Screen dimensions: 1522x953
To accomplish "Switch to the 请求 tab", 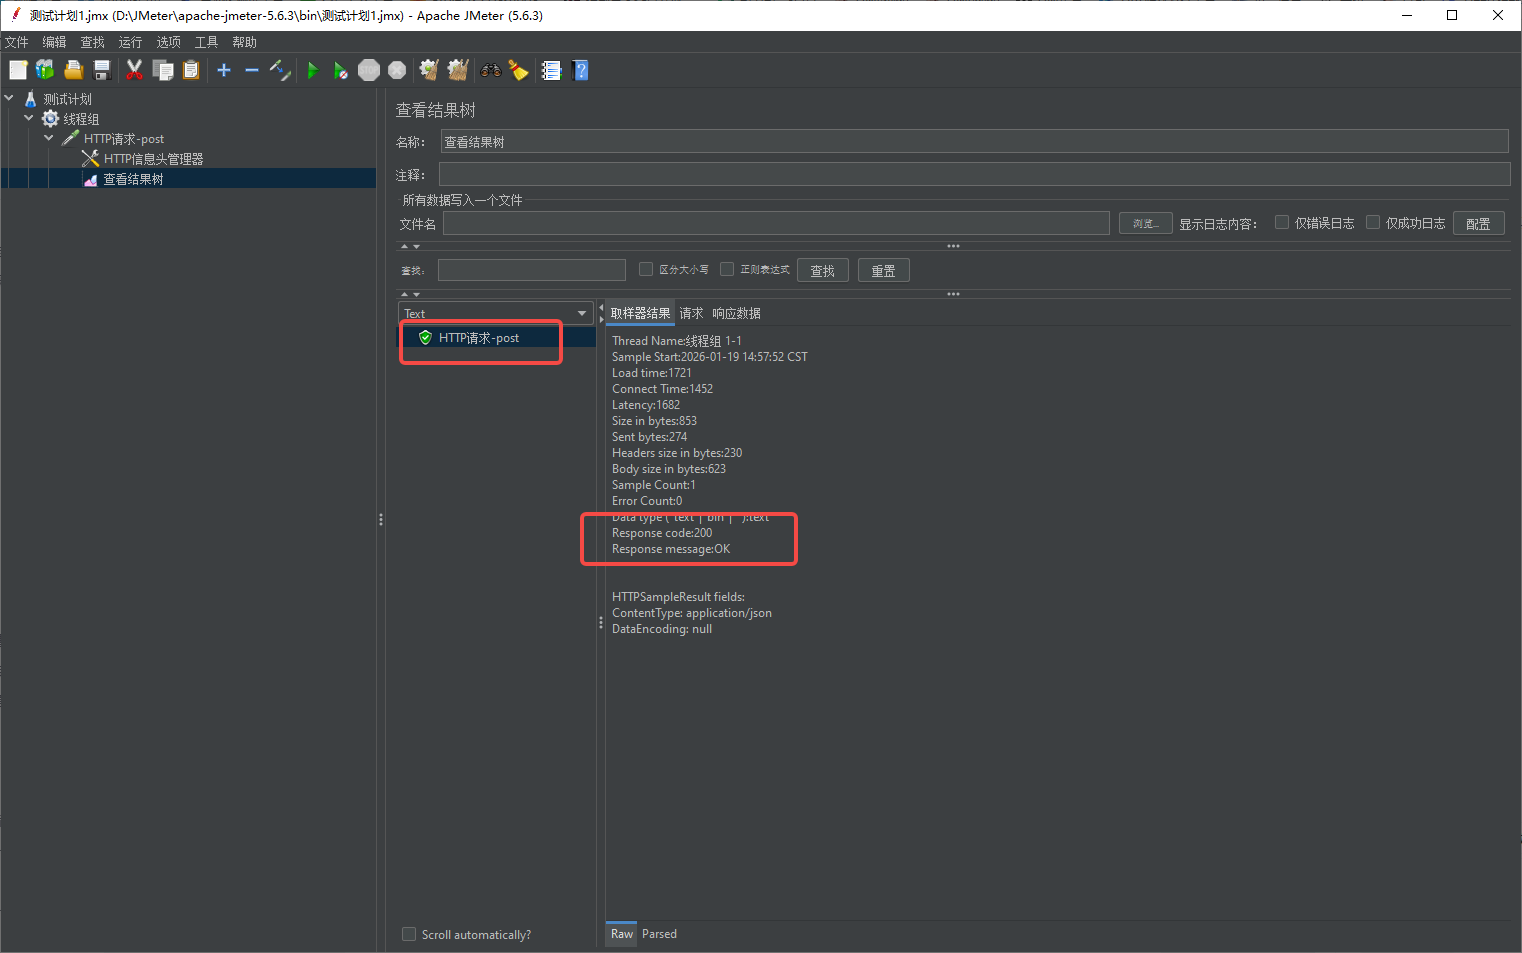I will point(691,313).
